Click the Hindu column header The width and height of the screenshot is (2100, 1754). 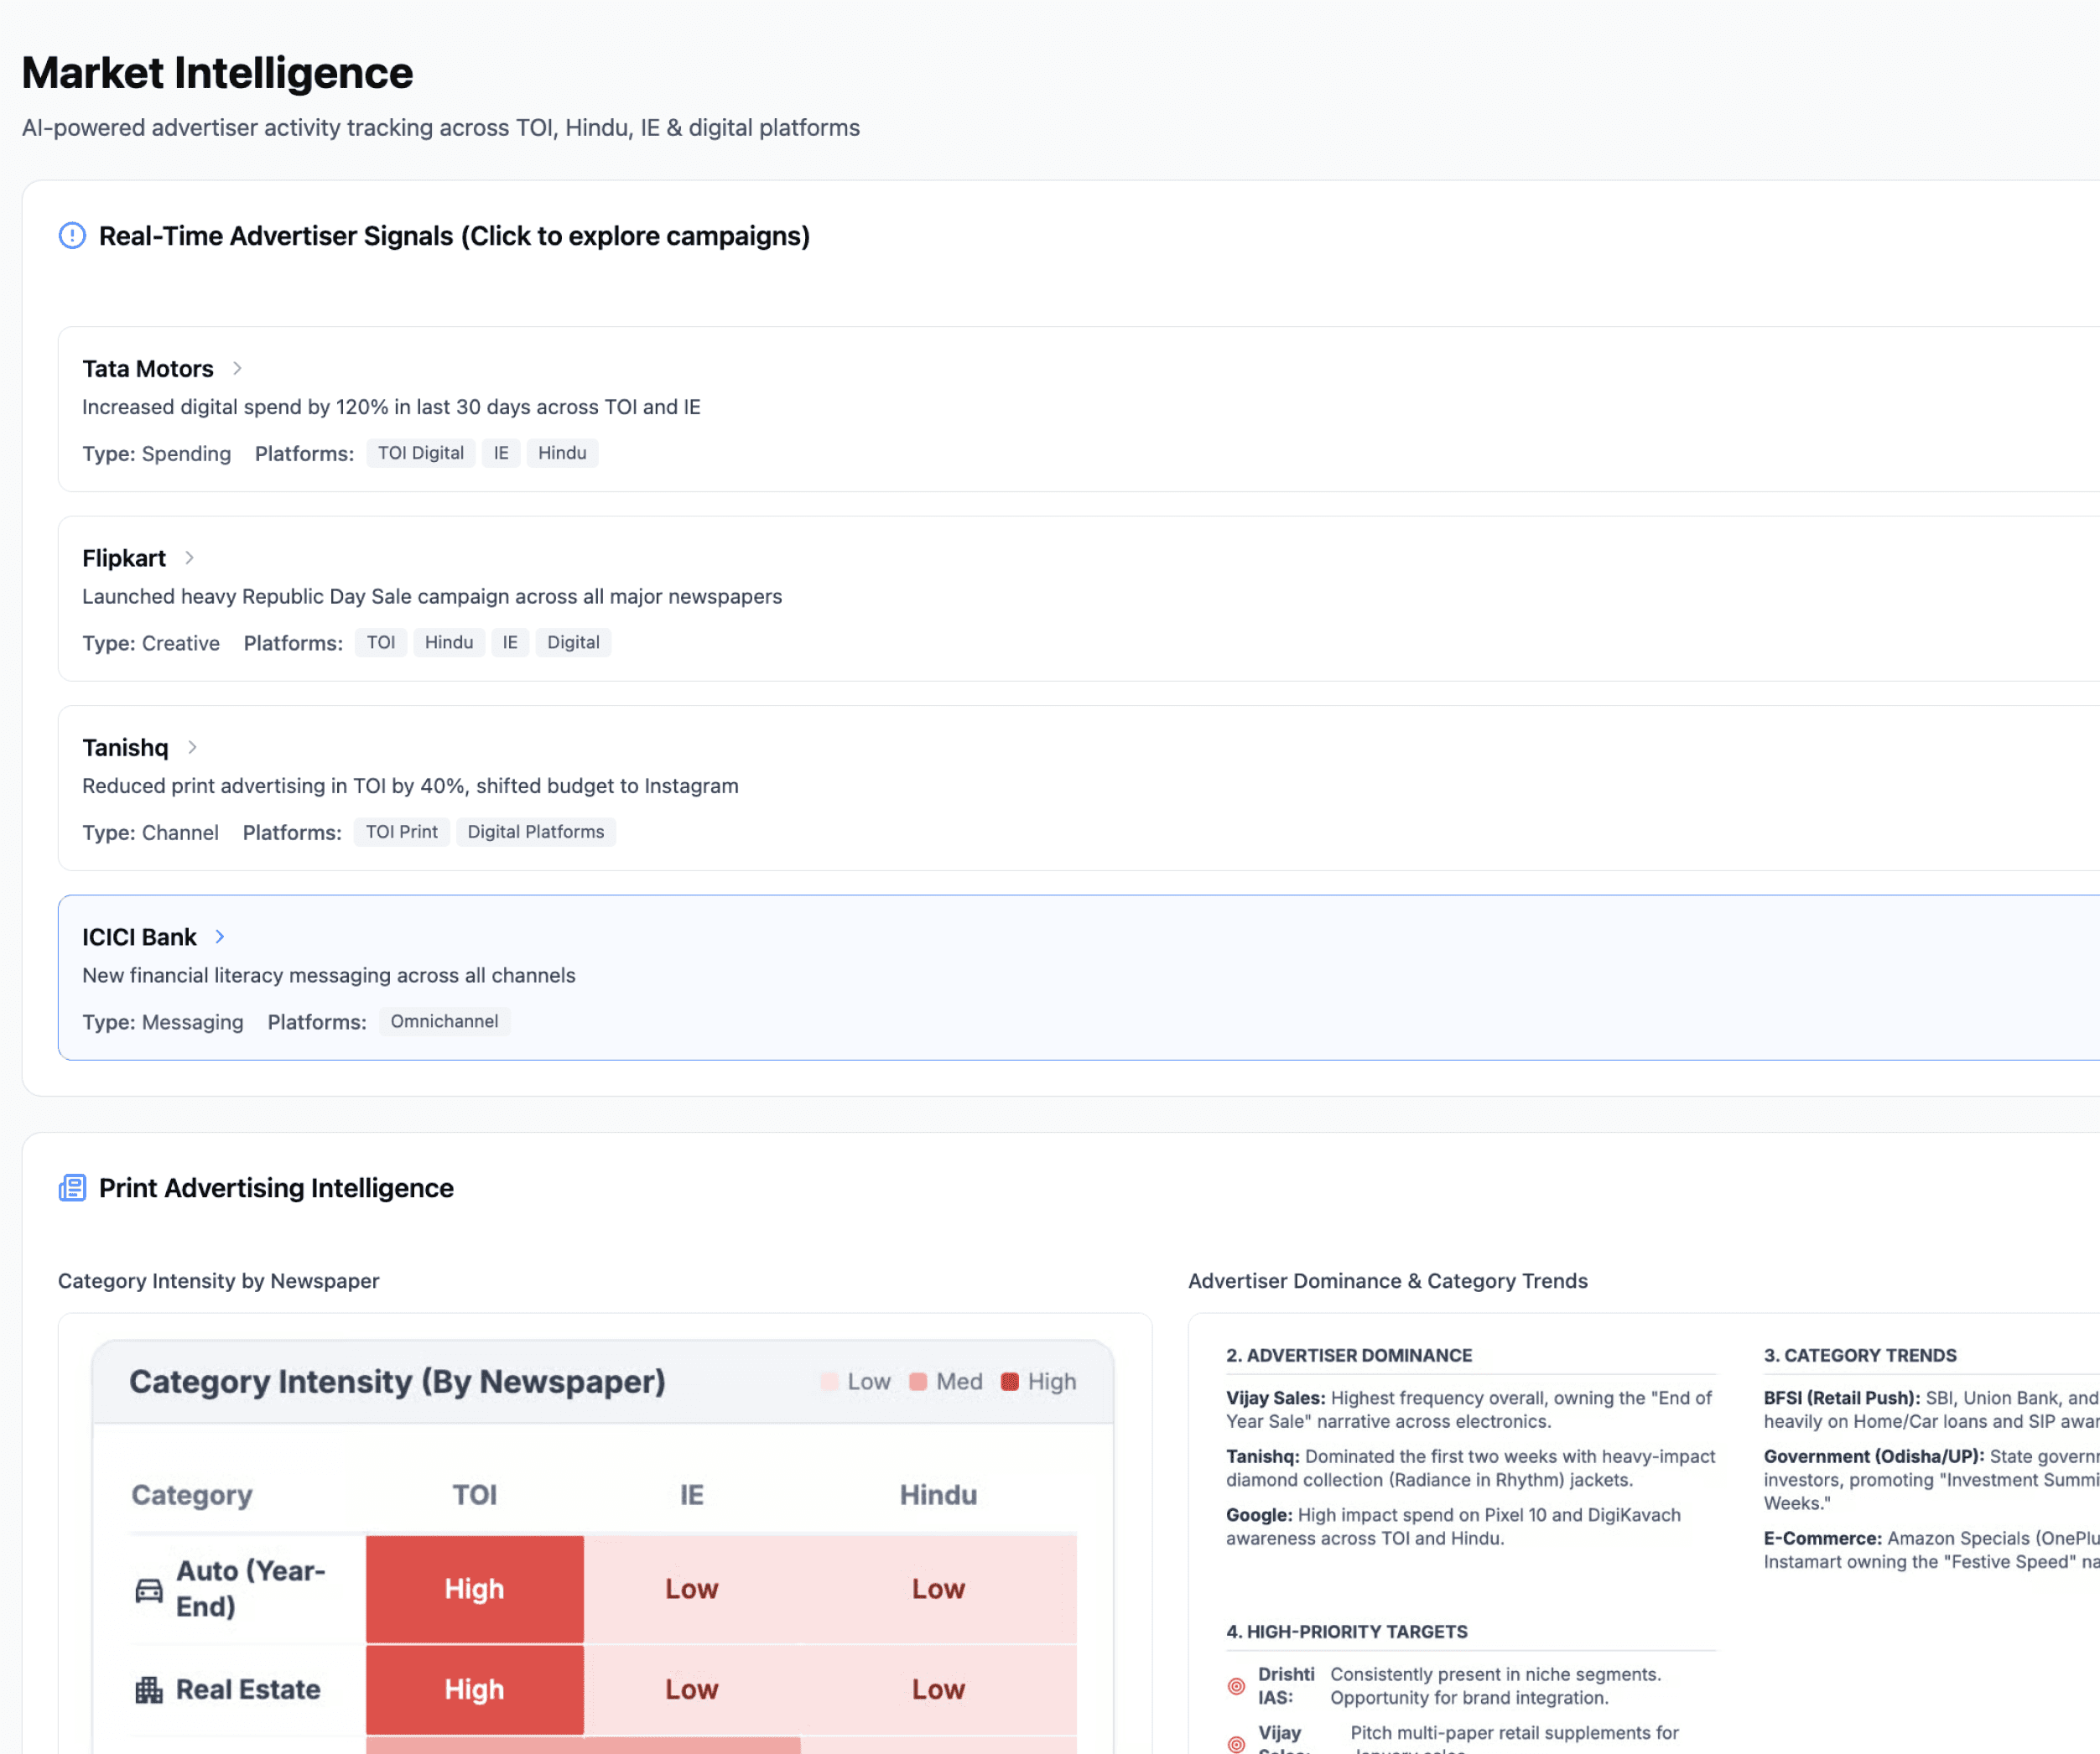point(937,1495)
